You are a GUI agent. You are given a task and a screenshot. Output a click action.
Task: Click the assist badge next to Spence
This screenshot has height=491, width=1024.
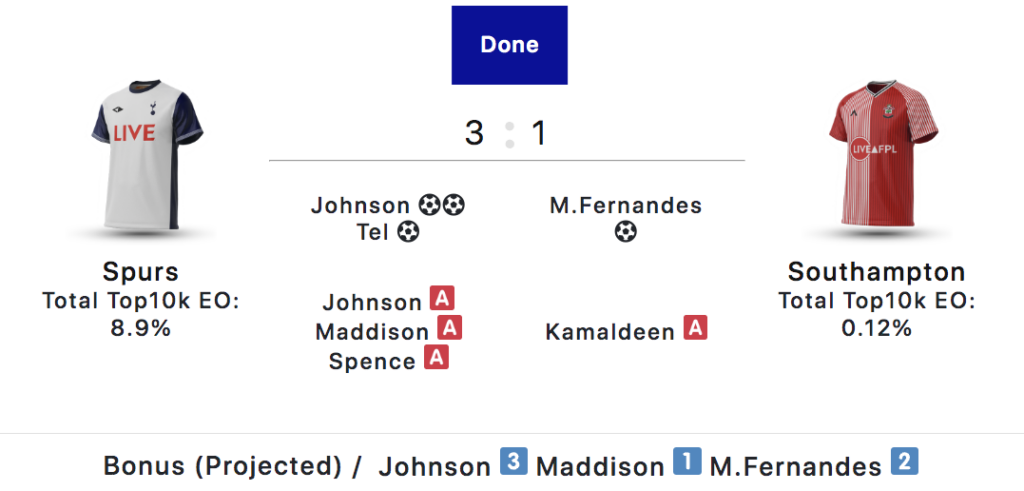coord(435,358)
